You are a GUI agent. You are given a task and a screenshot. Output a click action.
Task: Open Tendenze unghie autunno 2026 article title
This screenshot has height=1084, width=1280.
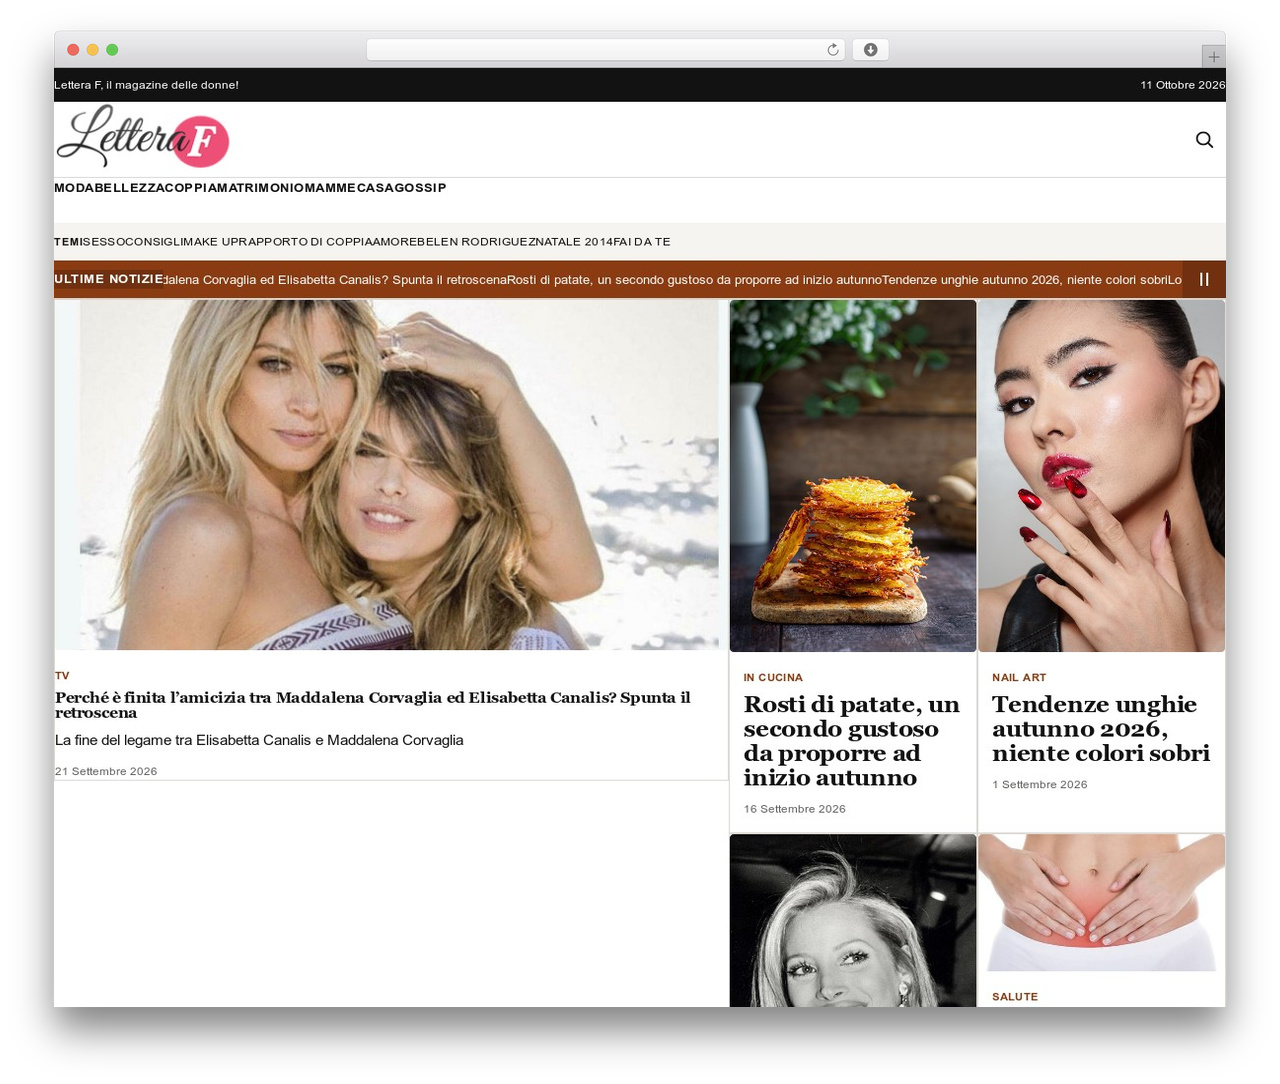[x=1101, y=729]
